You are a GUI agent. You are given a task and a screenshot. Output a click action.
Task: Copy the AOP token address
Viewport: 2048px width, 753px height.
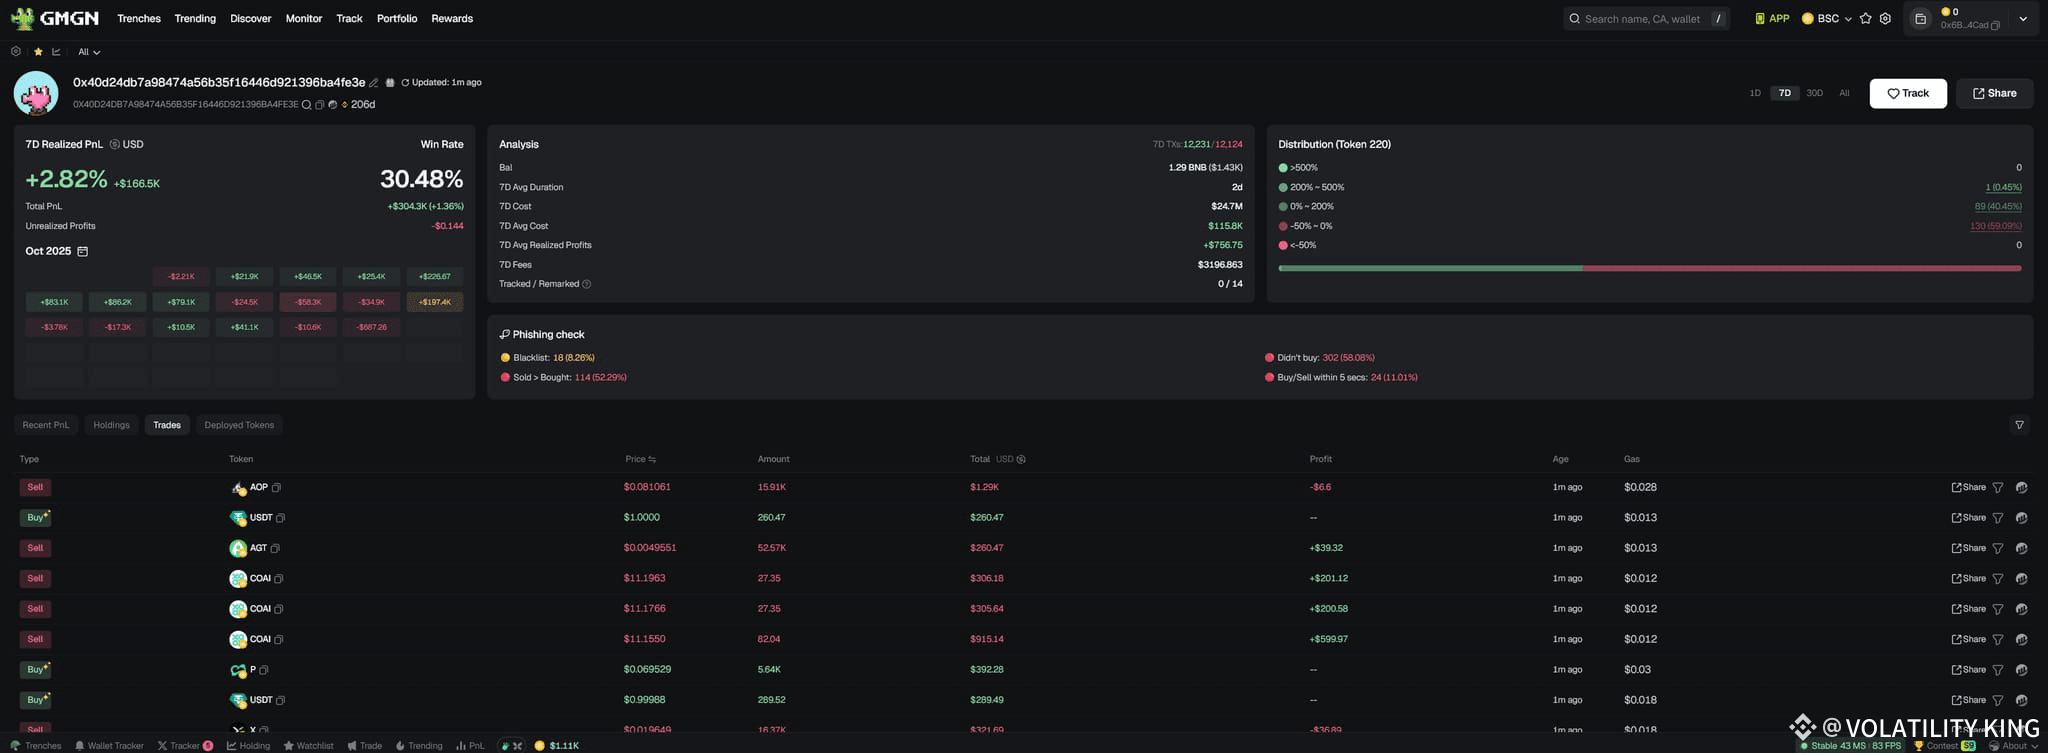click(x=276, y=488)
